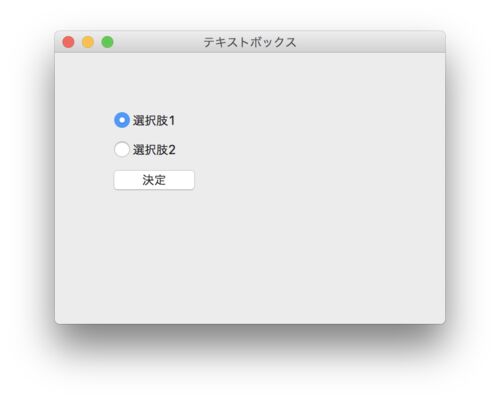Click the yellow traffic light icon
This screenshot has width=500, height=402.
coord(88,42)
